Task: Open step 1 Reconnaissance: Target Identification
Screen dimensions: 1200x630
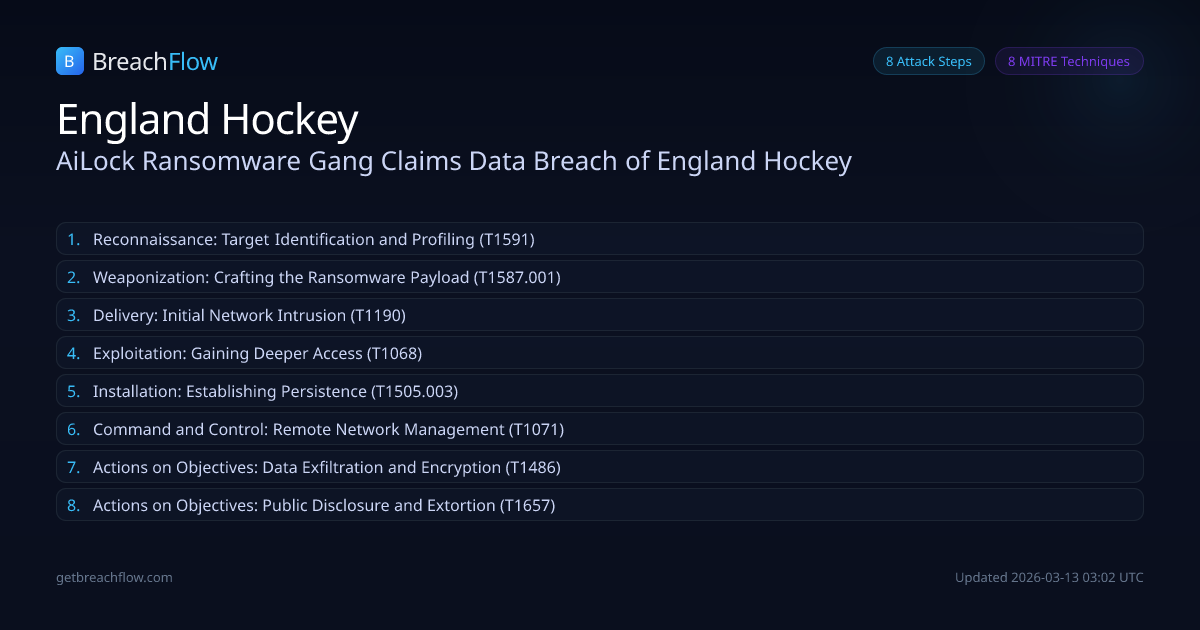Action: pyautogui.click(x=314, y=239)
